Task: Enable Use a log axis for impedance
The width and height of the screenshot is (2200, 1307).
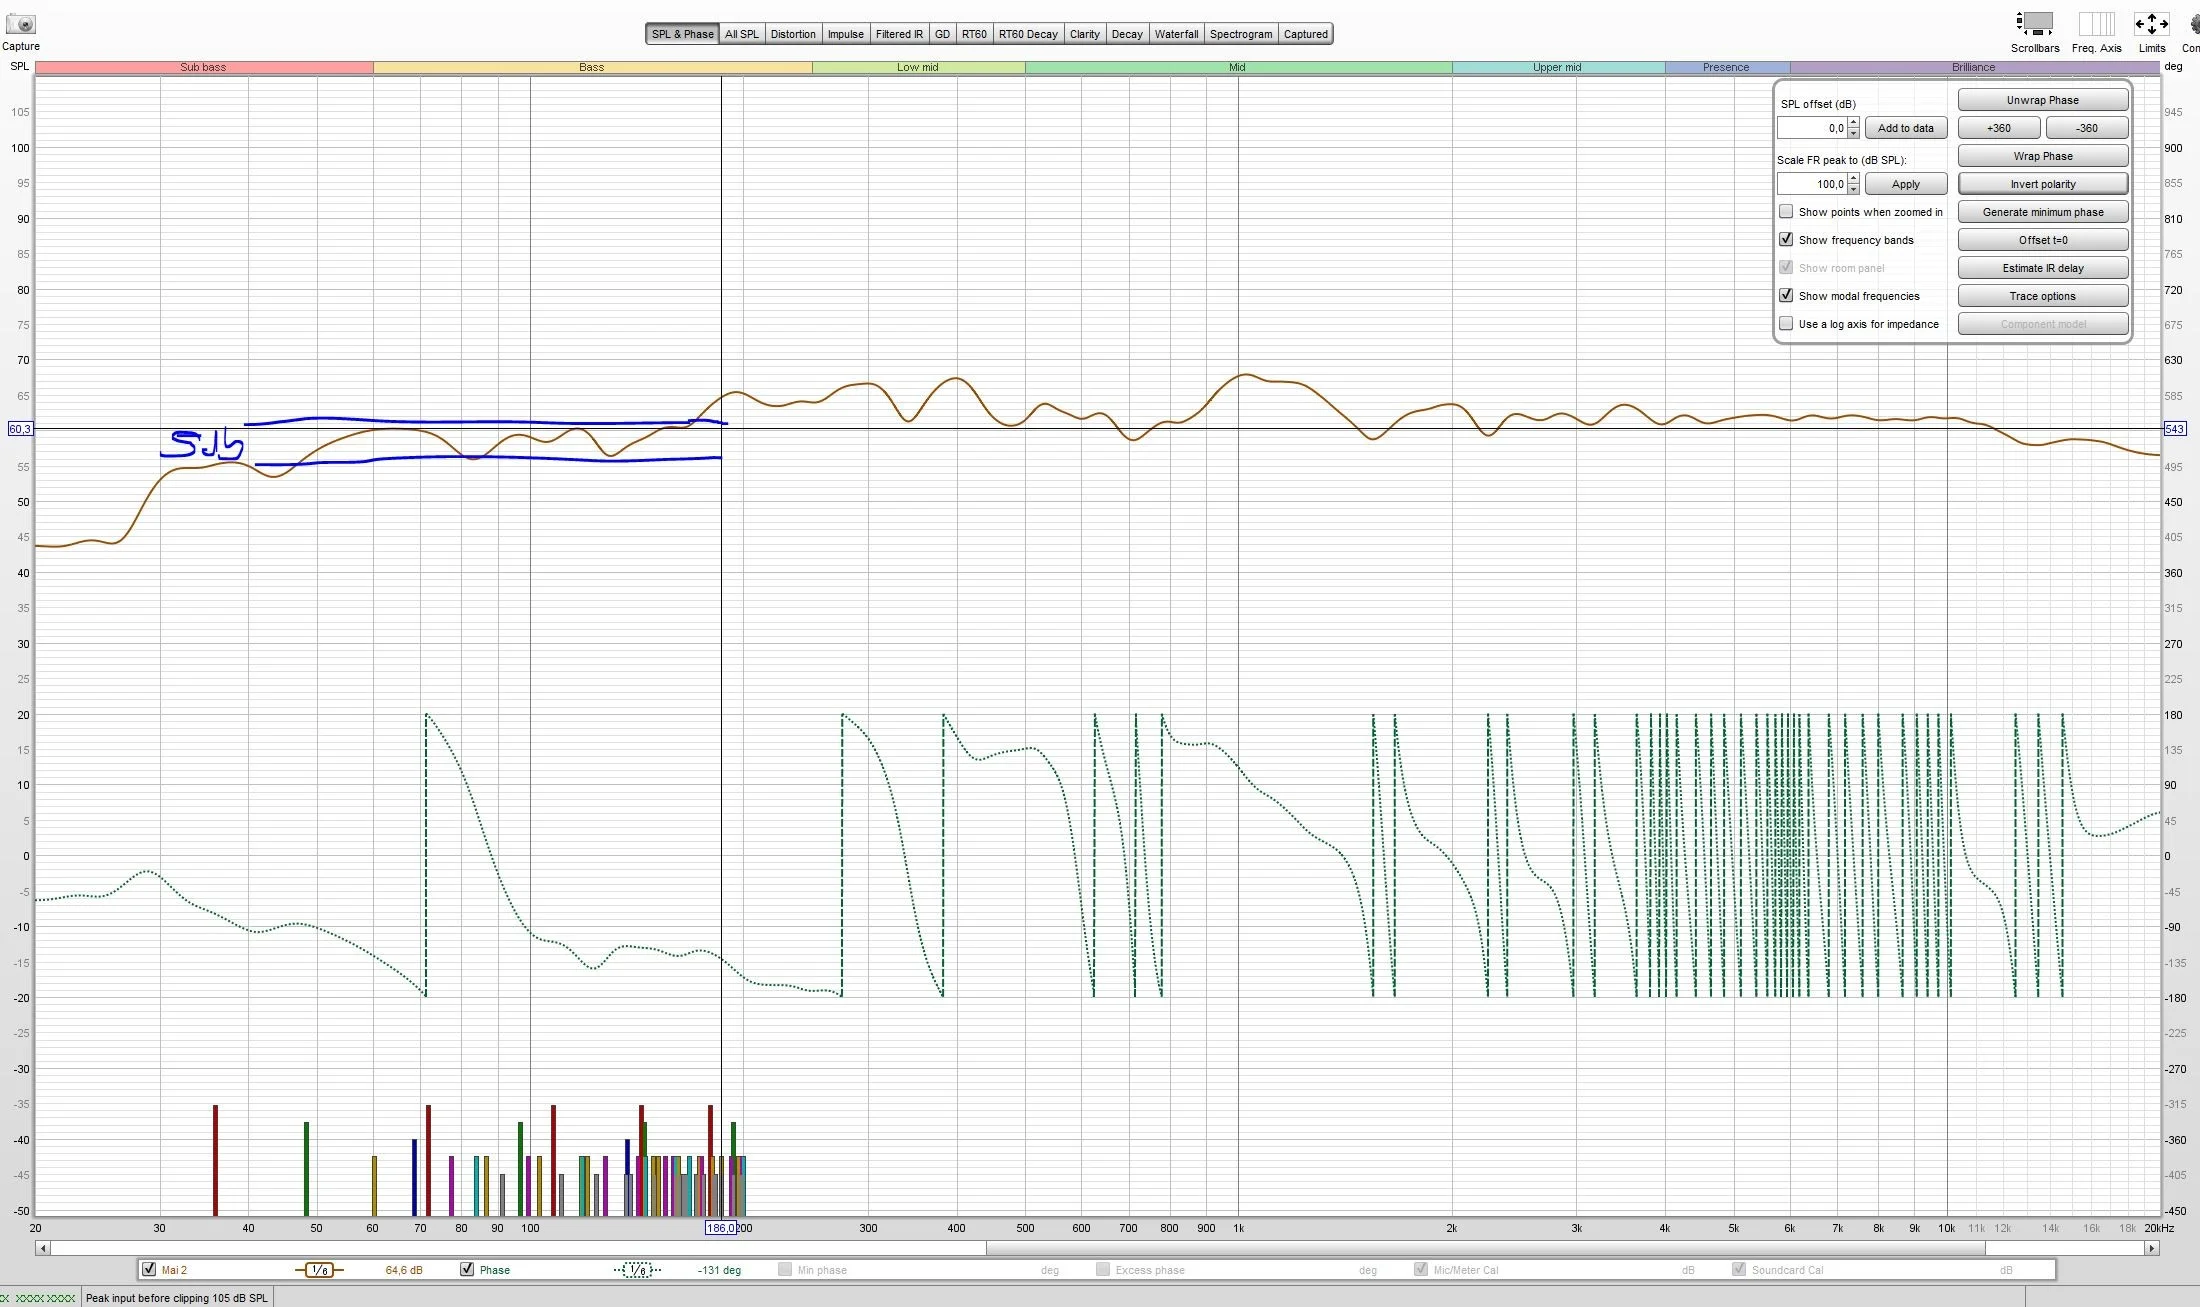Action: [x=1786, y=324]
